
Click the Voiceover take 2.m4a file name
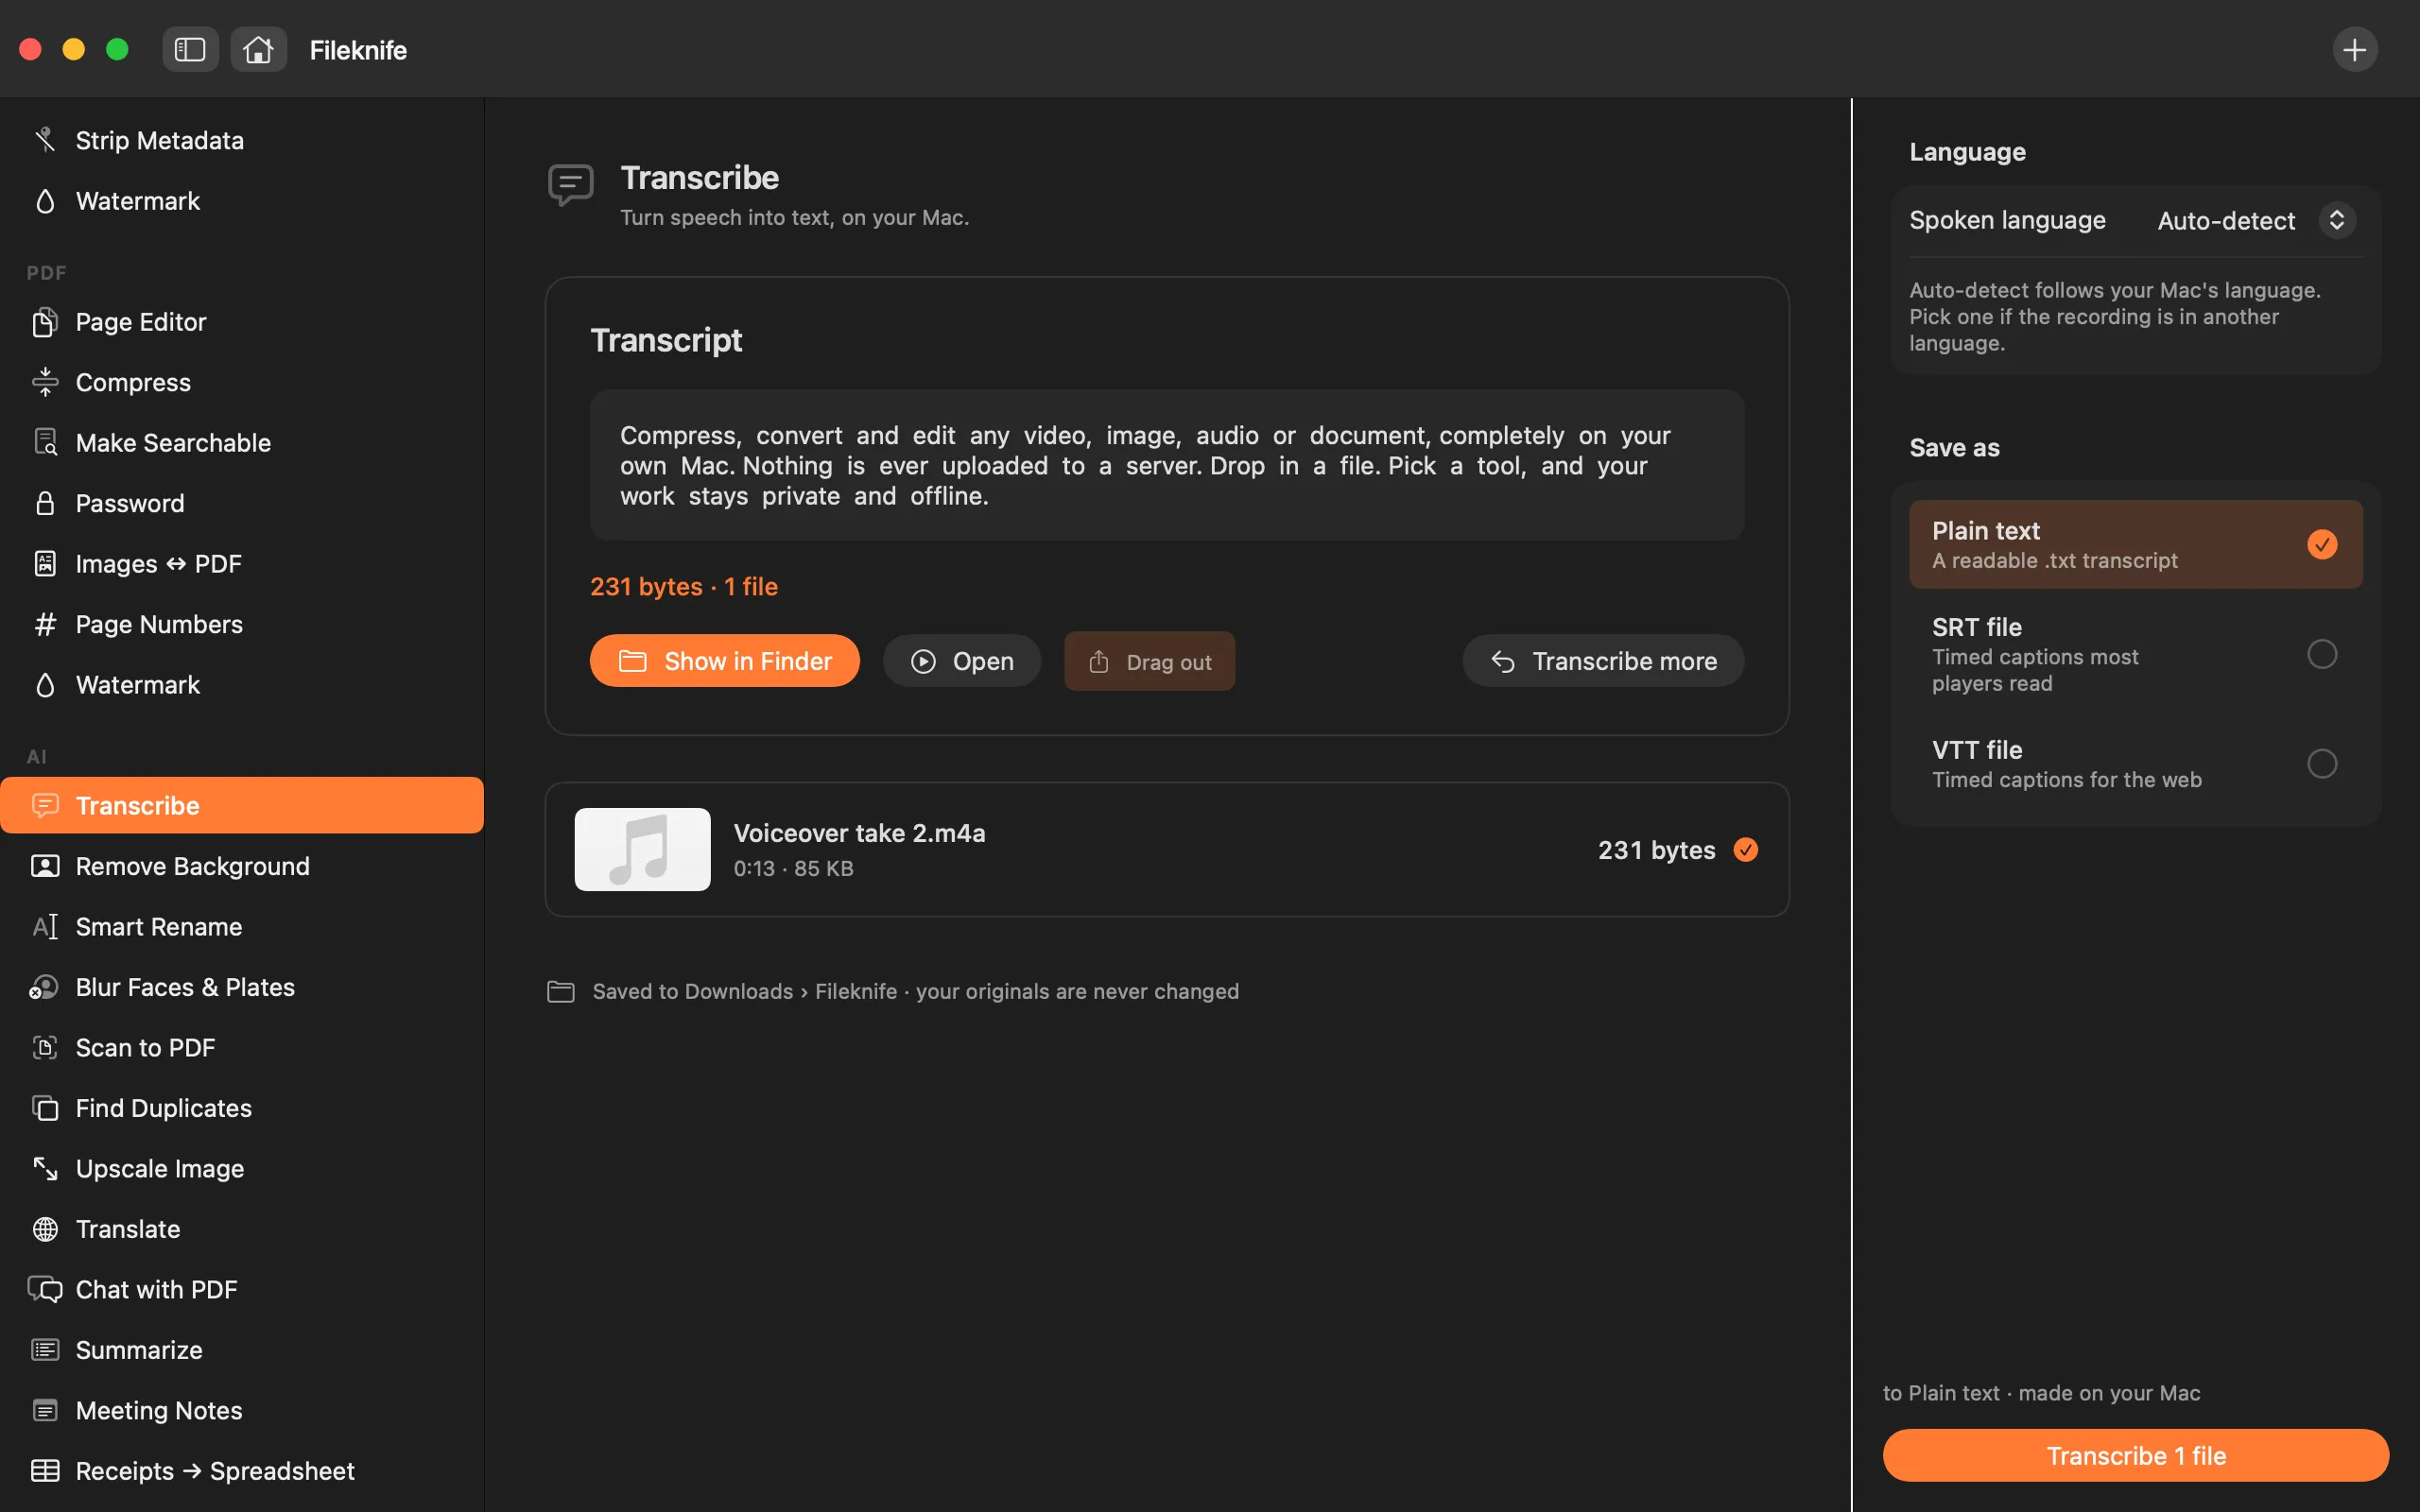(x=859, y=833)
